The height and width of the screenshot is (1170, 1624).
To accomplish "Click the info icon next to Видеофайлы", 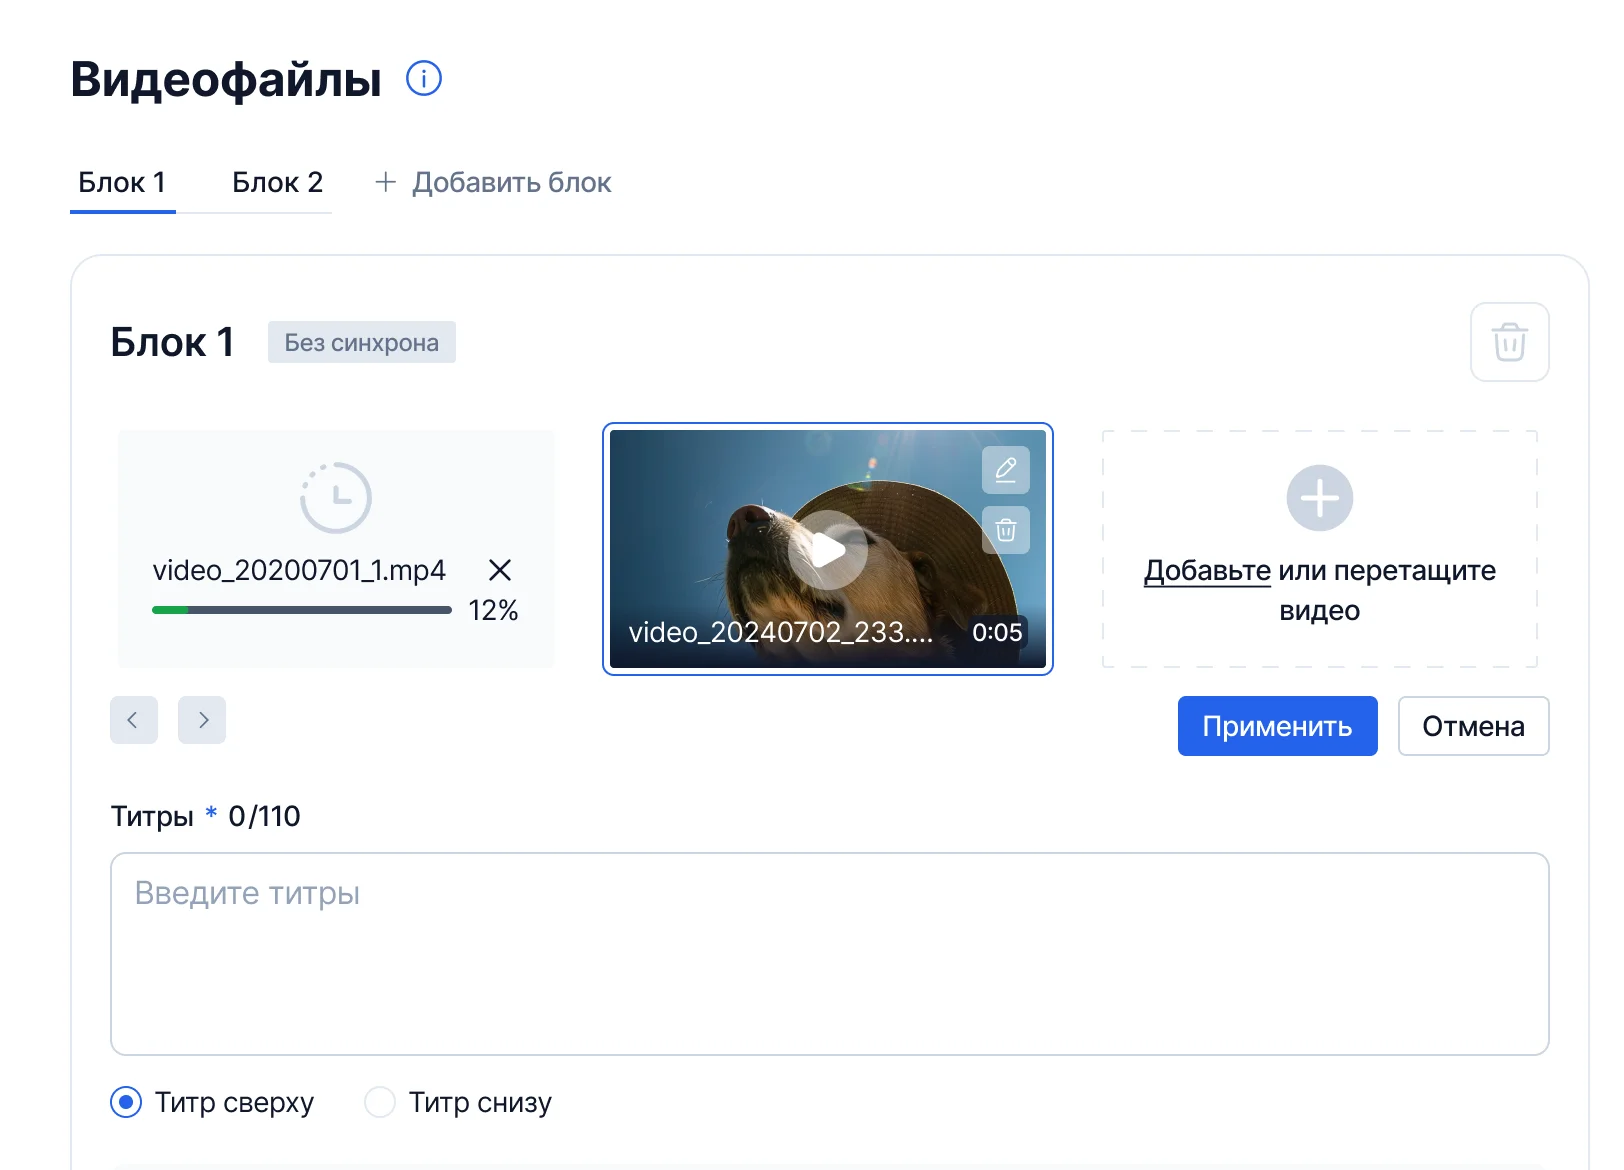I will 424,78.
